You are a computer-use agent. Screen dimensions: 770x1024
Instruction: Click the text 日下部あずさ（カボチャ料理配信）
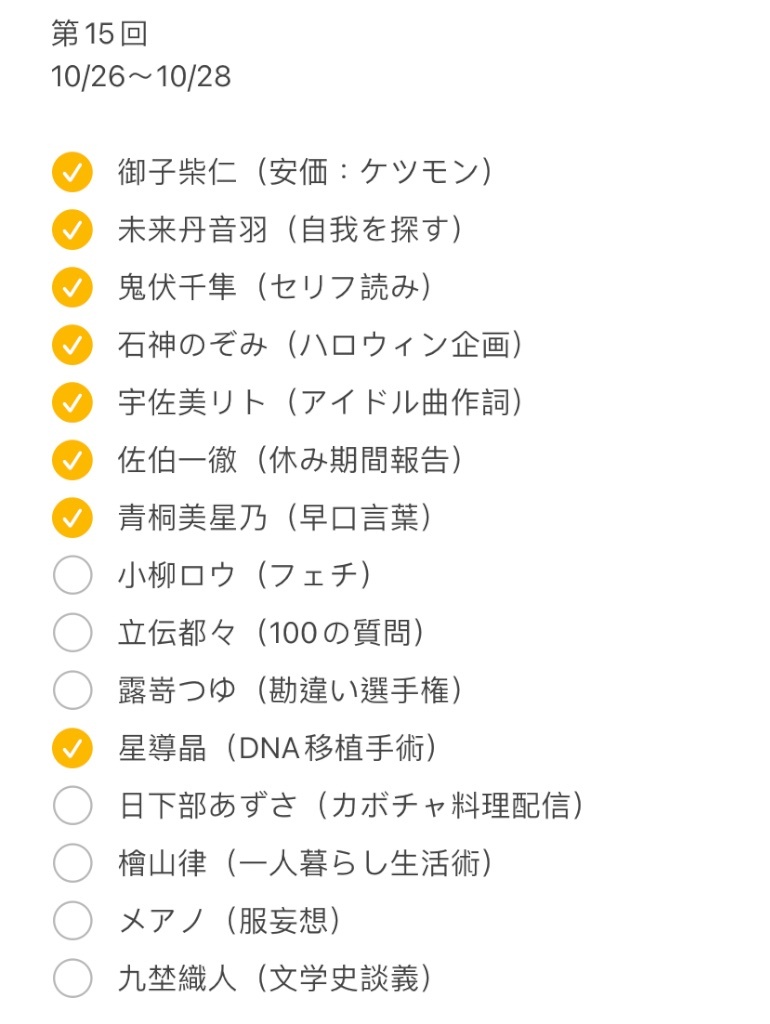click(x=351, y=805)
